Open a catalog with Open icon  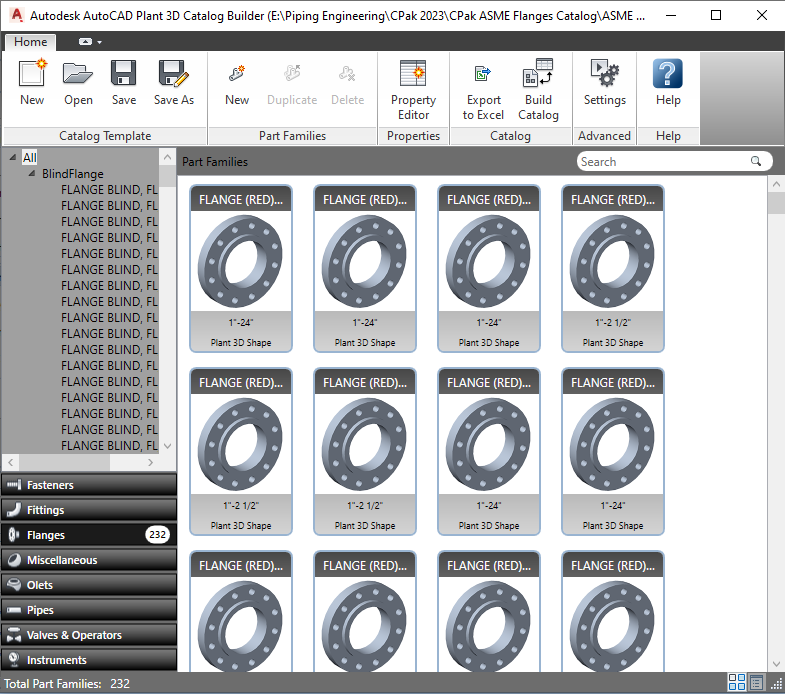coord(78,82)
